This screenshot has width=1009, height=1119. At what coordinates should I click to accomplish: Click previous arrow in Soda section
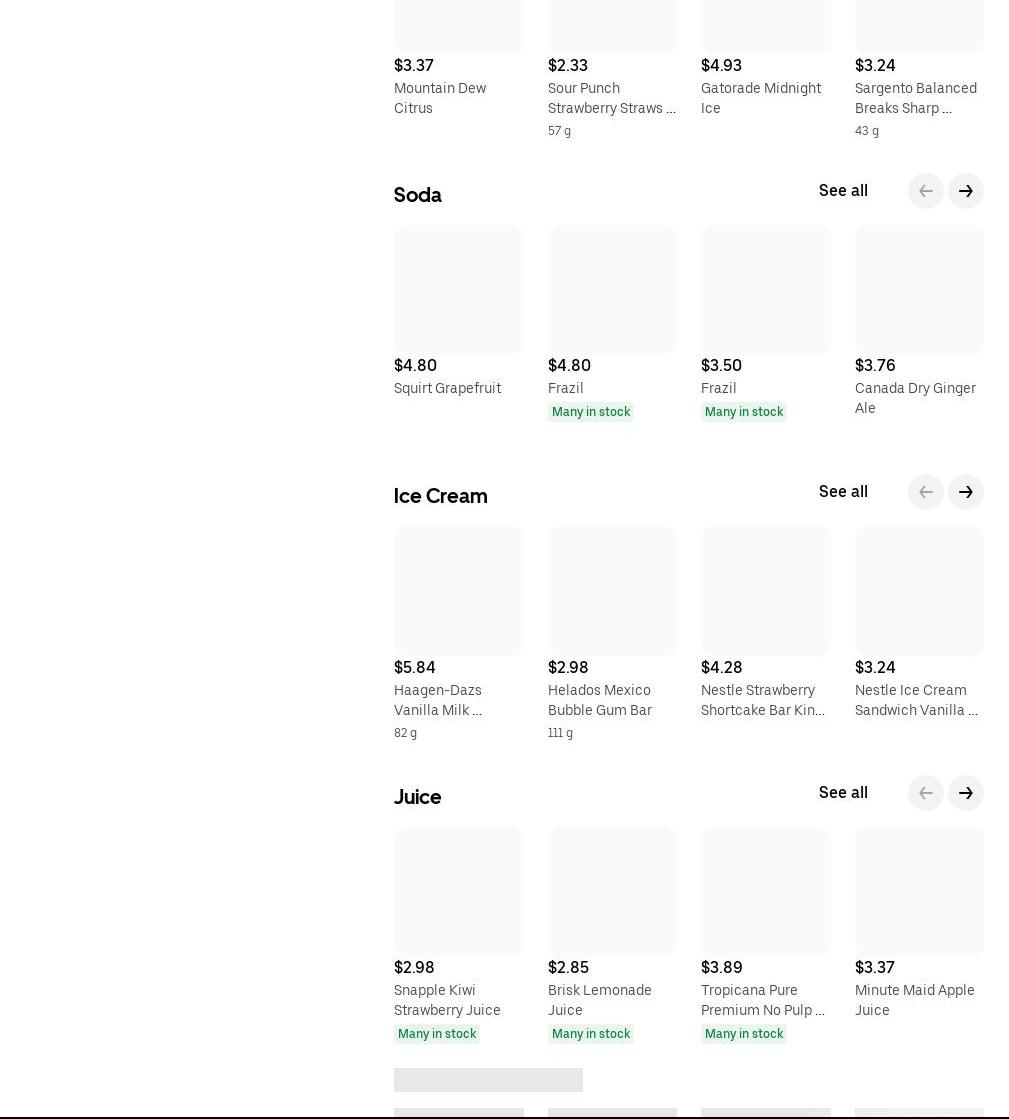[x=926, y=191]
